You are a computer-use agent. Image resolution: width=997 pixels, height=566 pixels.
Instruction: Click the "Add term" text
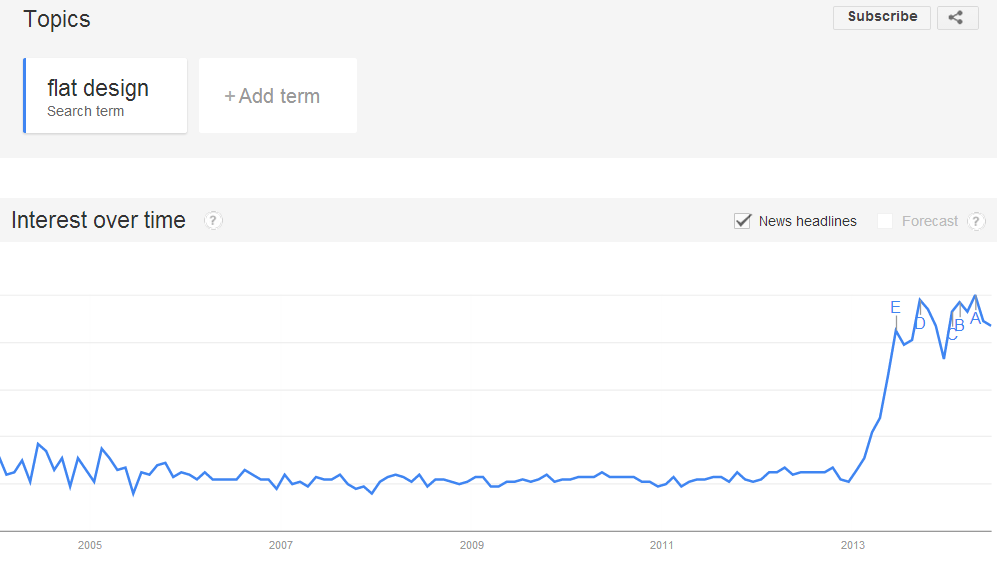tap(279, 96)
